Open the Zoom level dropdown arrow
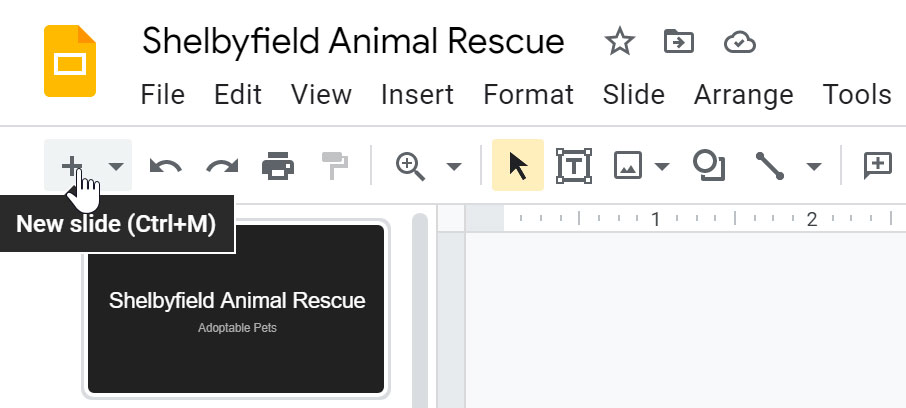Viewport: 906px width, 408px height. [454, 166]
